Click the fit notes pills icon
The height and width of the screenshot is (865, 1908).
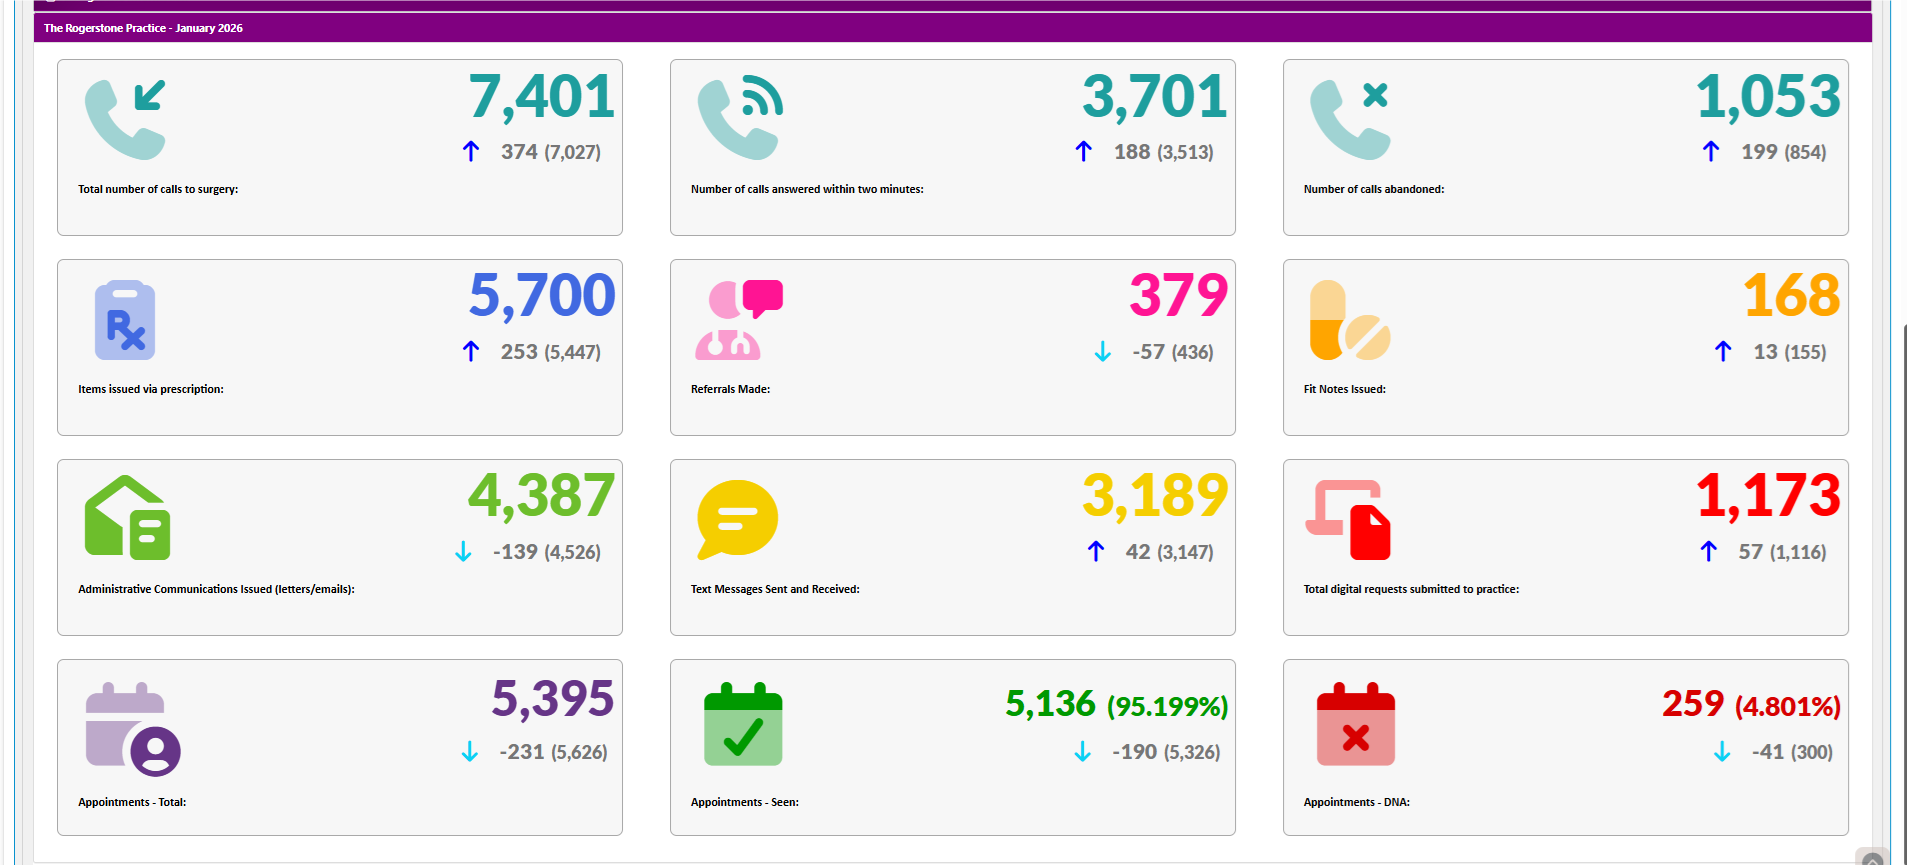click(1349, 320)
